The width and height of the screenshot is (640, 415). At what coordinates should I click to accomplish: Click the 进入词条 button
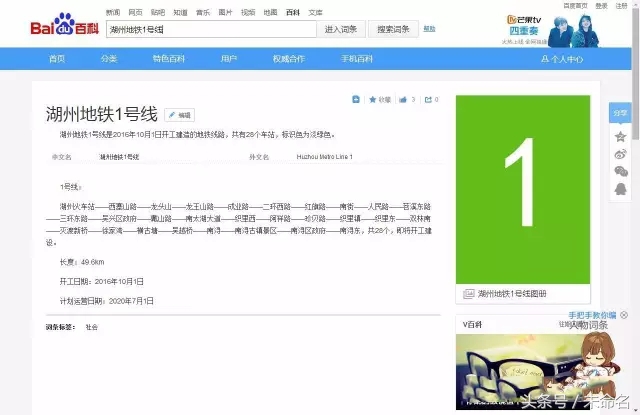(341, 29)
